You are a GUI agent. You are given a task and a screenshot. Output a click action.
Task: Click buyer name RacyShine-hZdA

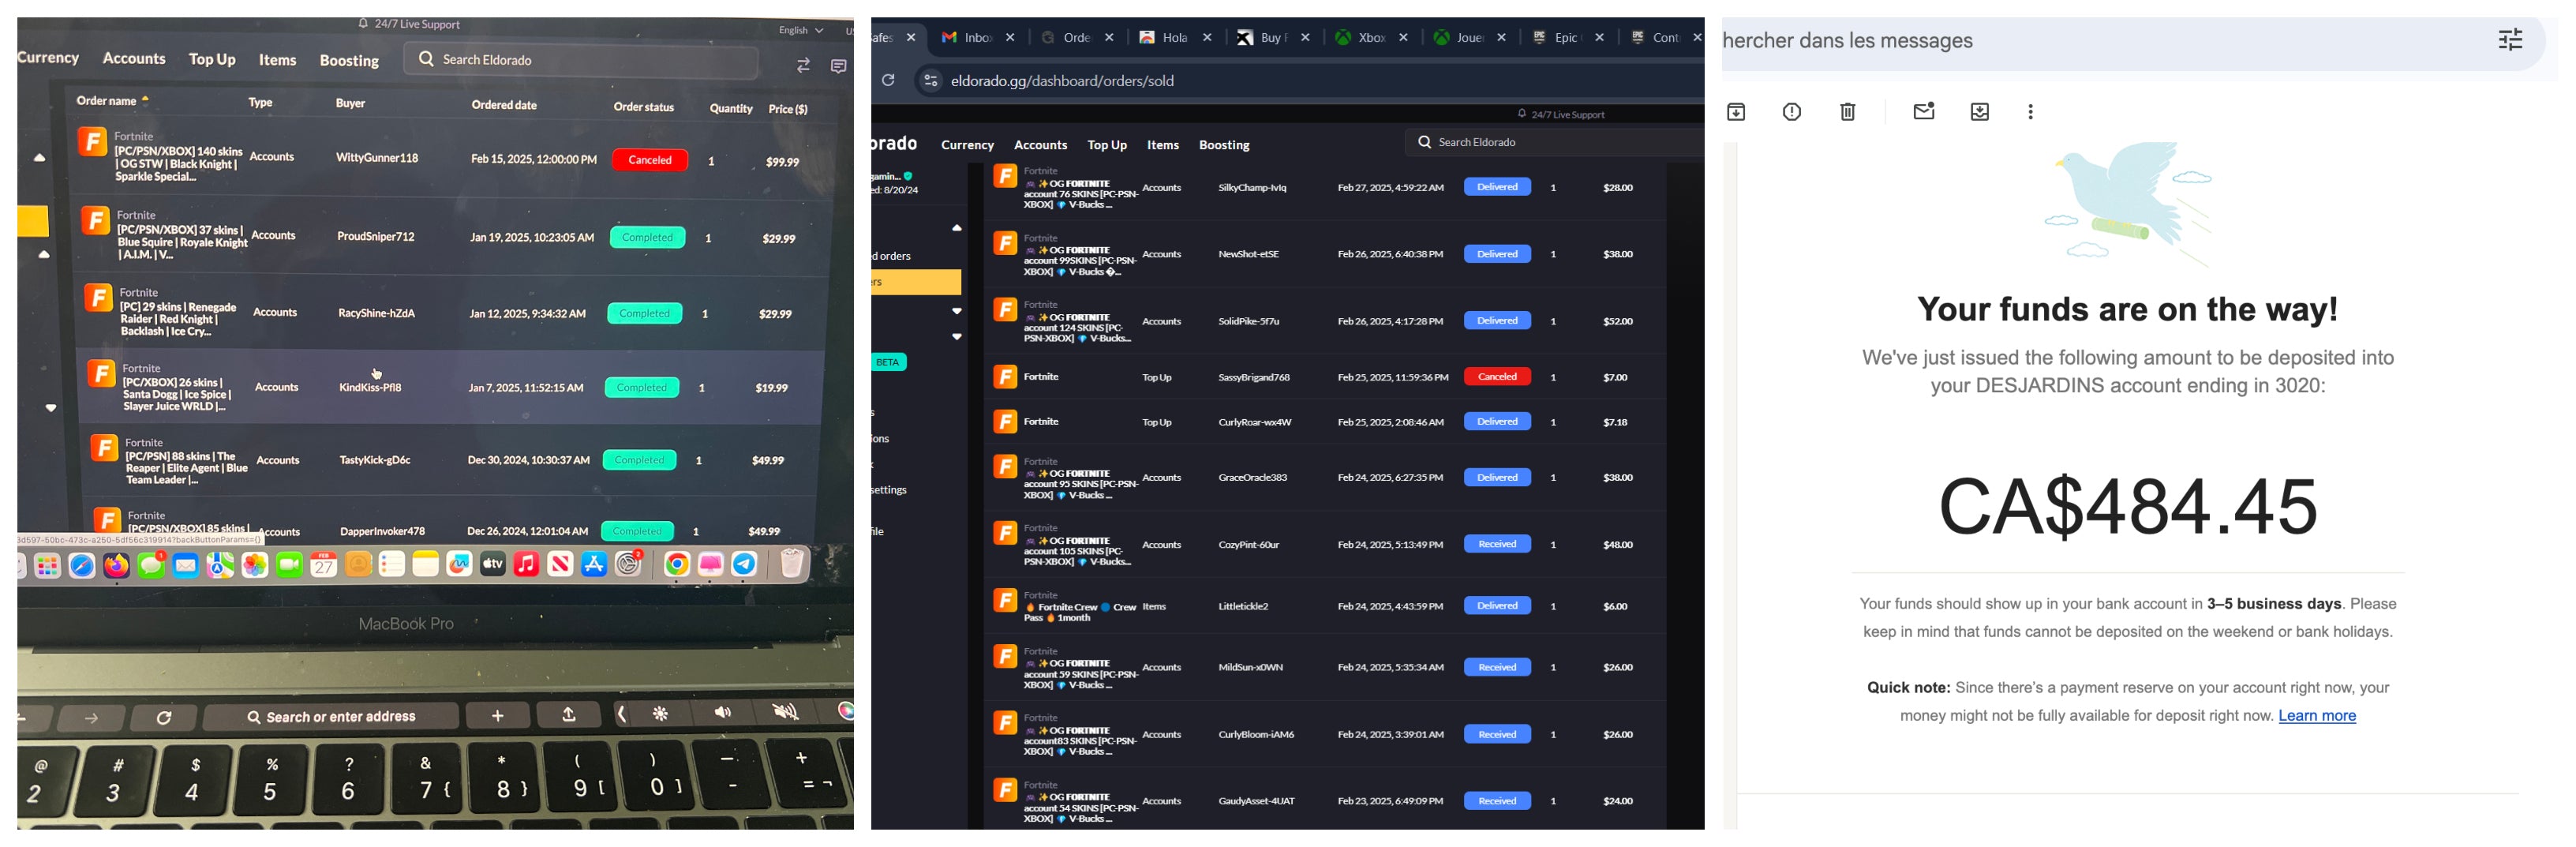[377, 313]
